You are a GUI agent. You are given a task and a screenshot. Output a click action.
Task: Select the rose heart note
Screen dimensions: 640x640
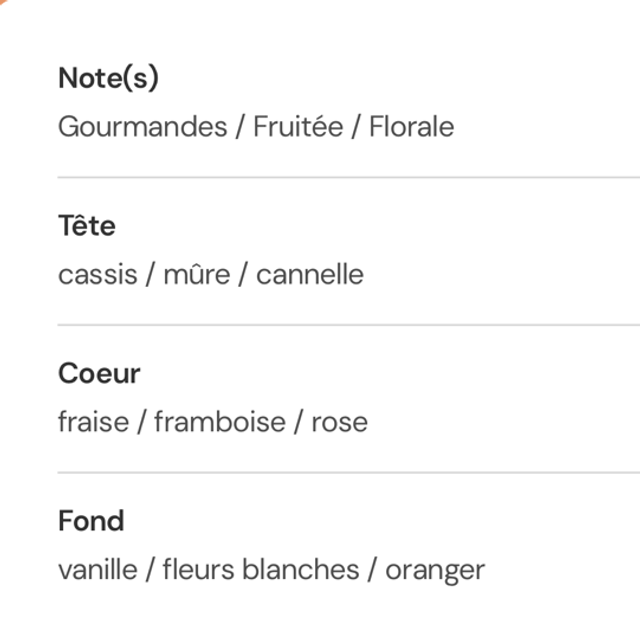click(x=339, y=422)
